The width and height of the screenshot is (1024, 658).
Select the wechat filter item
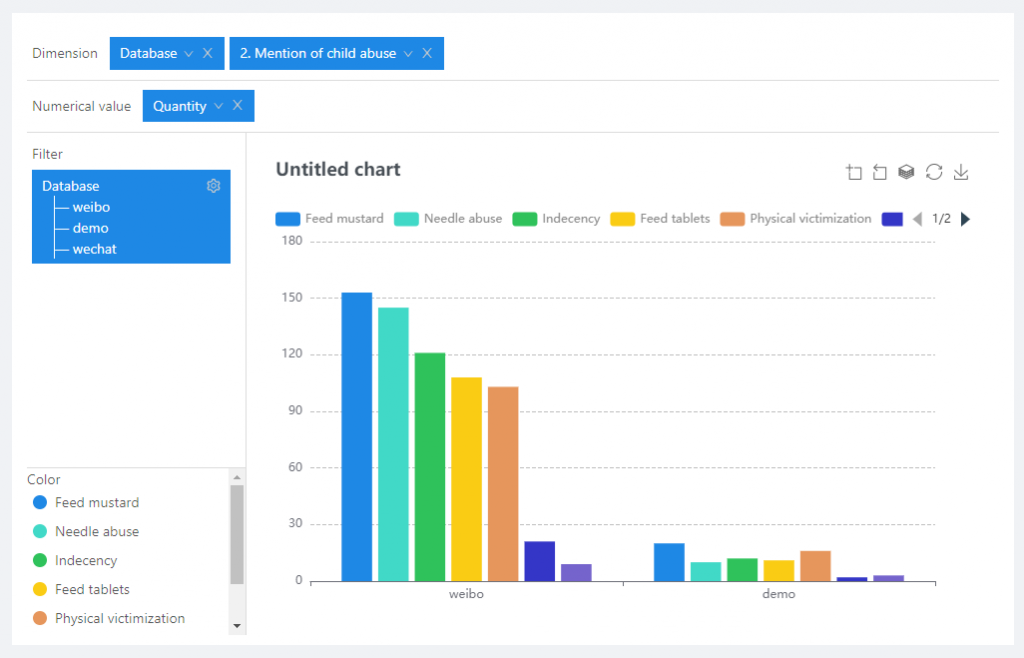pos(94,249)
